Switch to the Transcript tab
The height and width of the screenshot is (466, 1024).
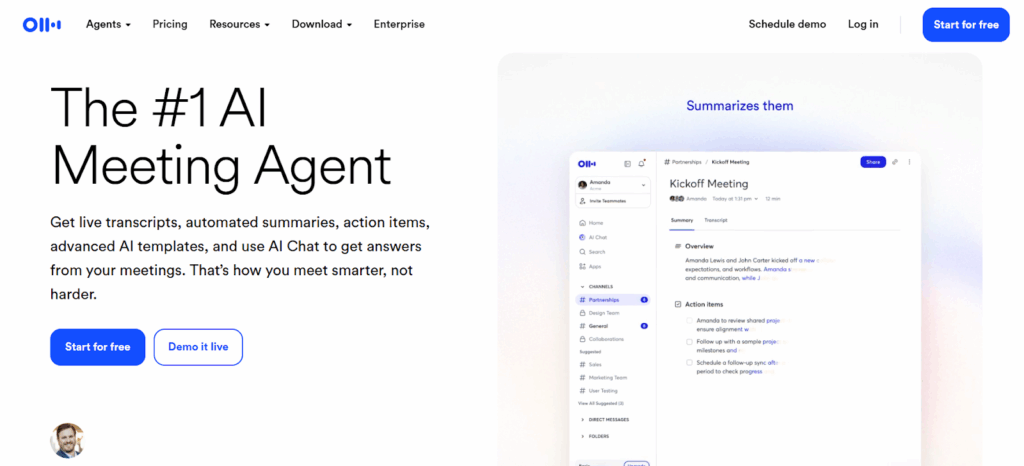[715, 220]
